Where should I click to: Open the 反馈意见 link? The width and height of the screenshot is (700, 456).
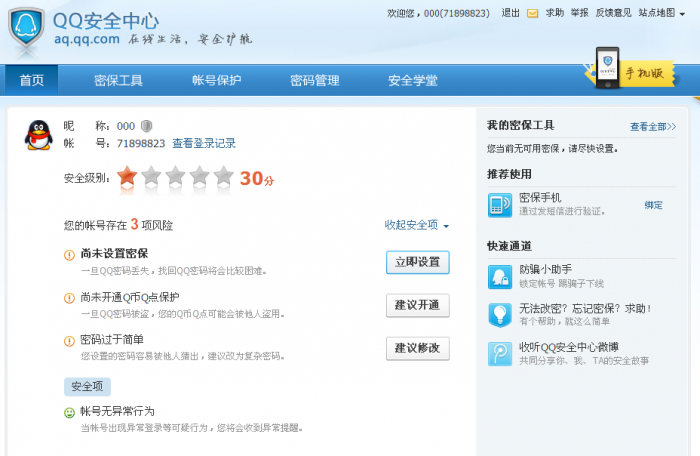click(x=613, y=13)
